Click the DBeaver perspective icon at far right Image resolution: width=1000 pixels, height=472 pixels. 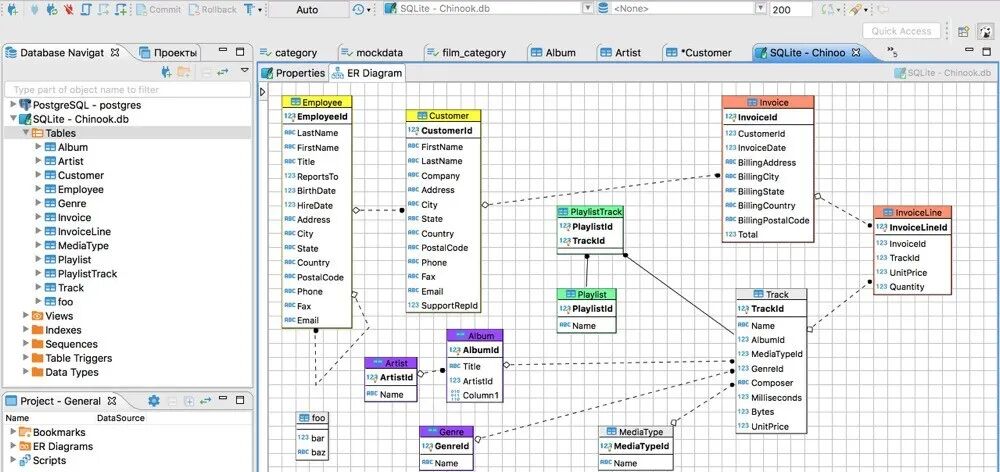tap(985, 31)
